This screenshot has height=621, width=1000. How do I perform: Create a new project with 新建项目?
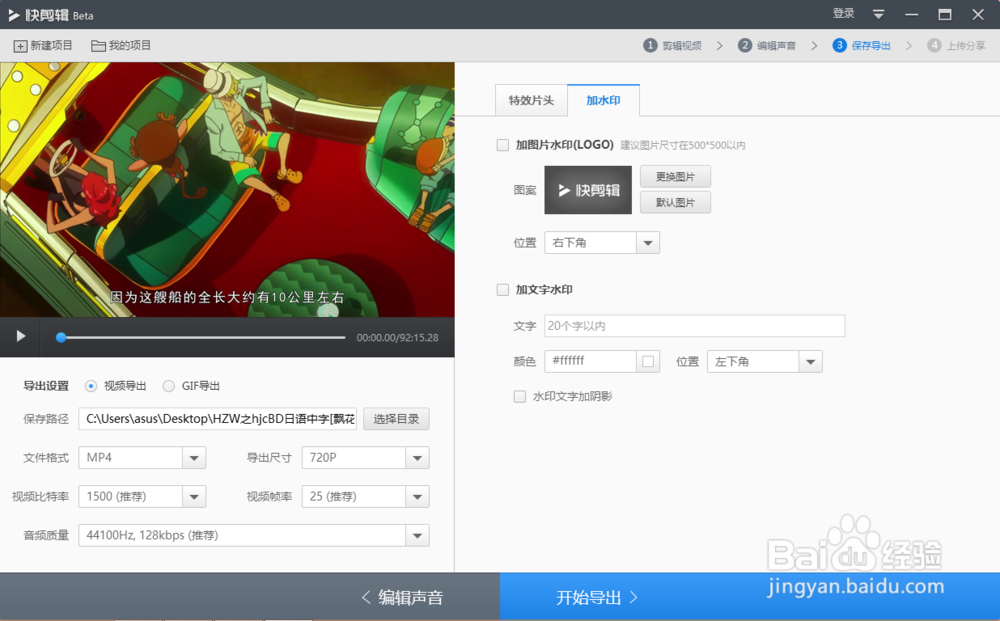tap(43, 45)
